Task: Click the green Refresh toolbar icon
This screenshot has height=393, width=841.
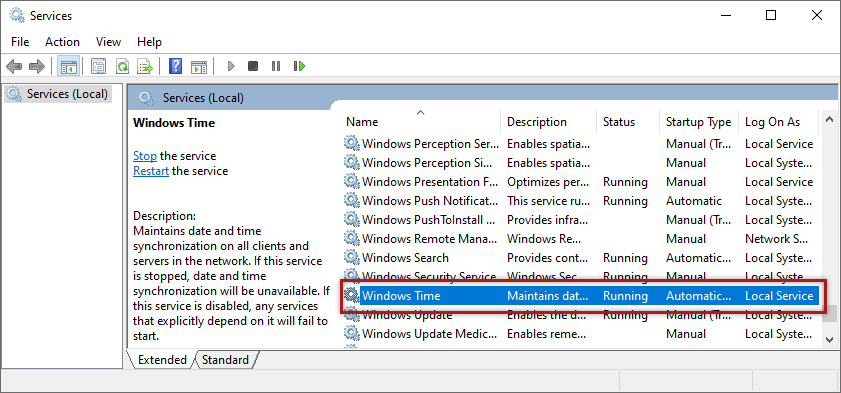Action: point(122,66)
